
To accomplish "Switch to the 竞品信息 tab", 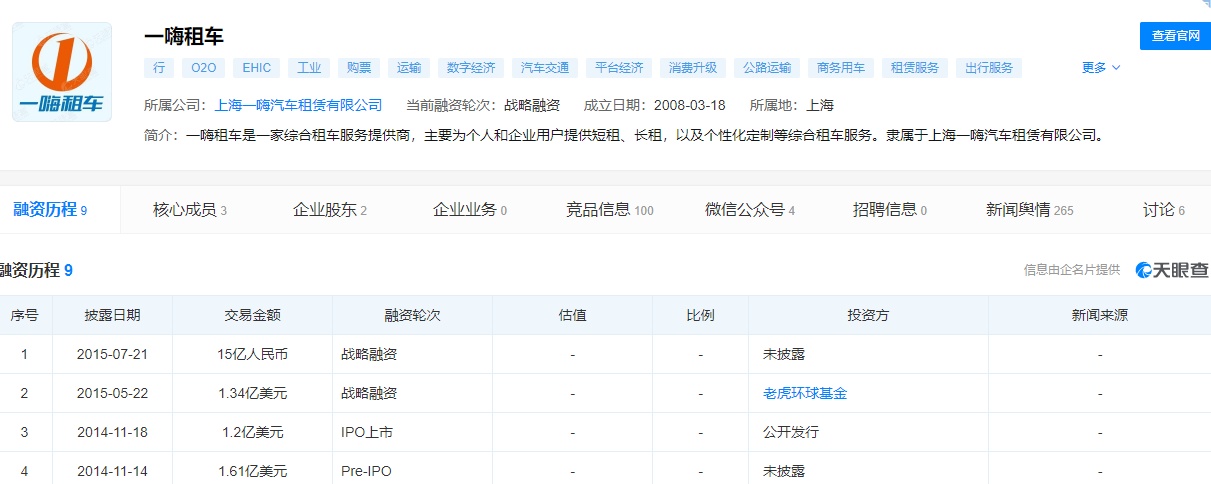I will click(610, 210).
